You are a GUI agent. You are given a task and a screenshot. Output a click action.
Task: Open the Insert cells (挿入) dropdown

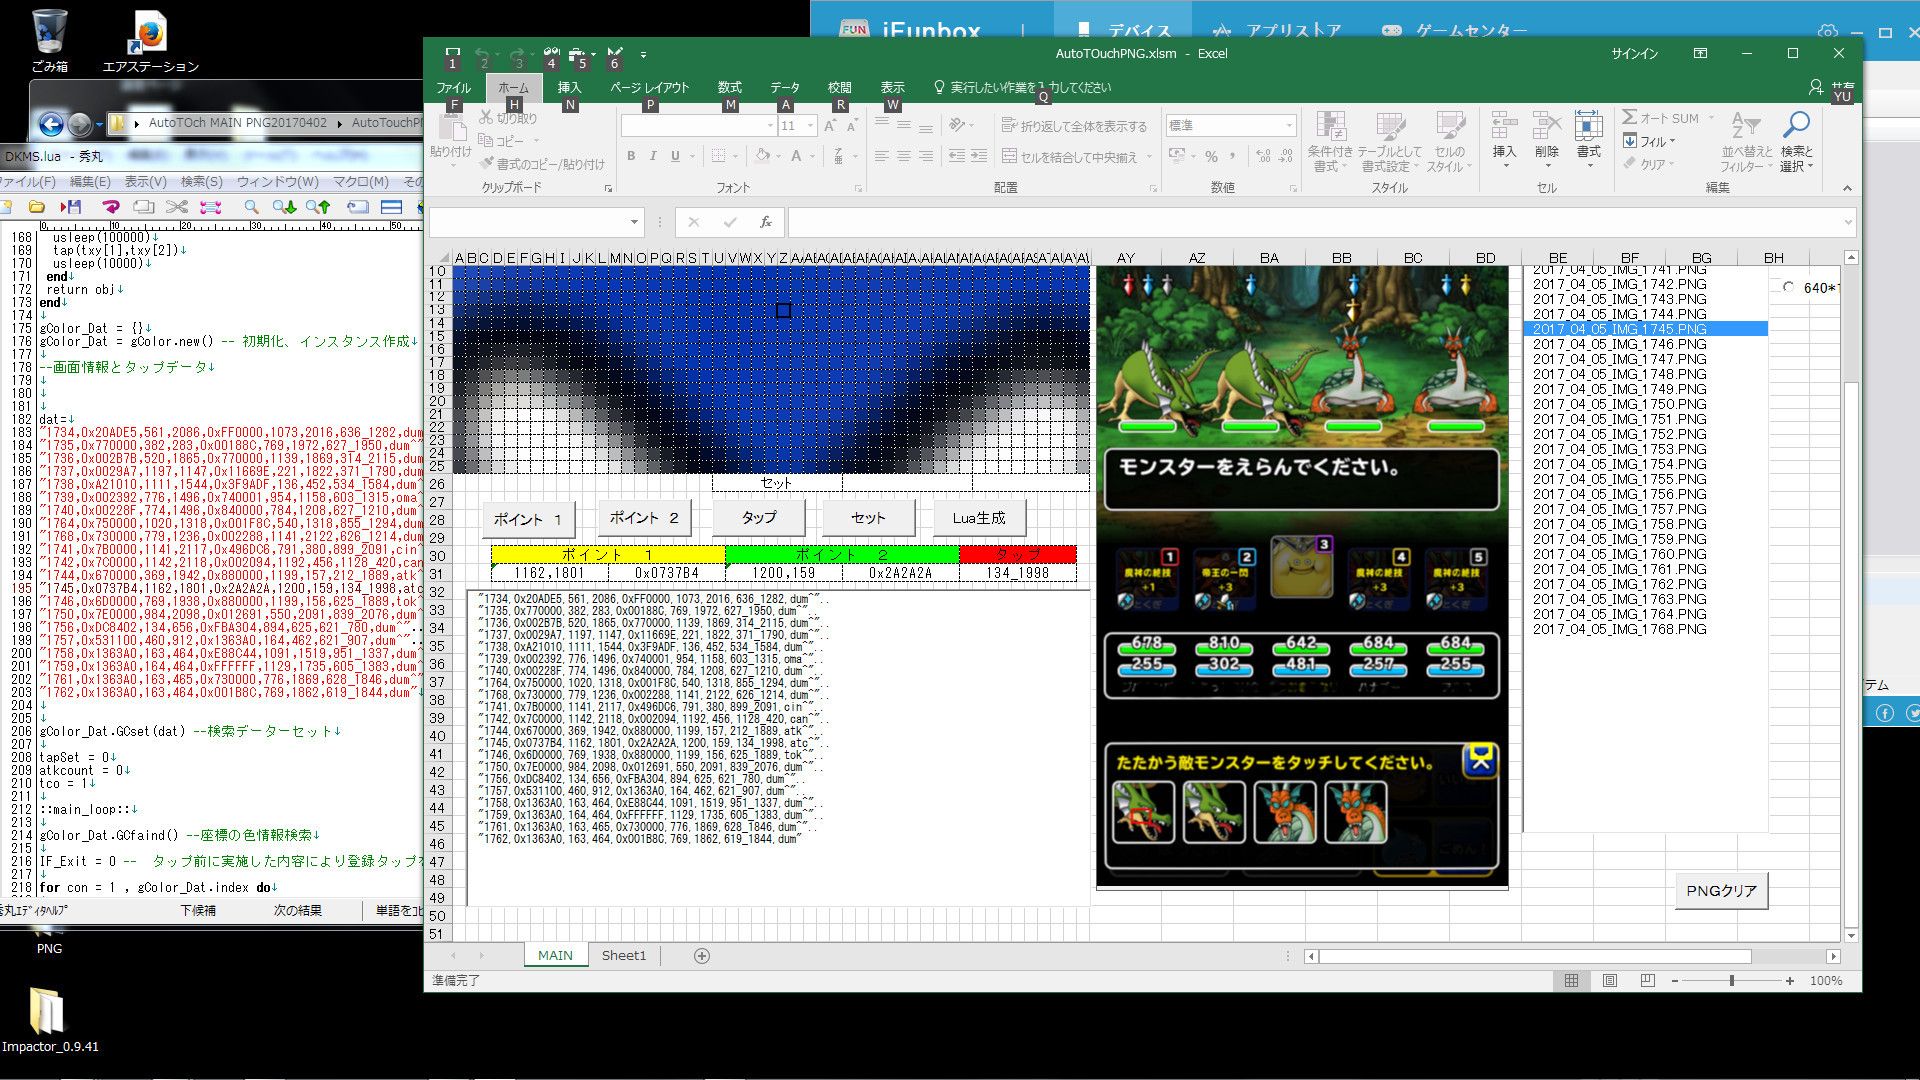pyautogui.click(x=1504, y=166)
